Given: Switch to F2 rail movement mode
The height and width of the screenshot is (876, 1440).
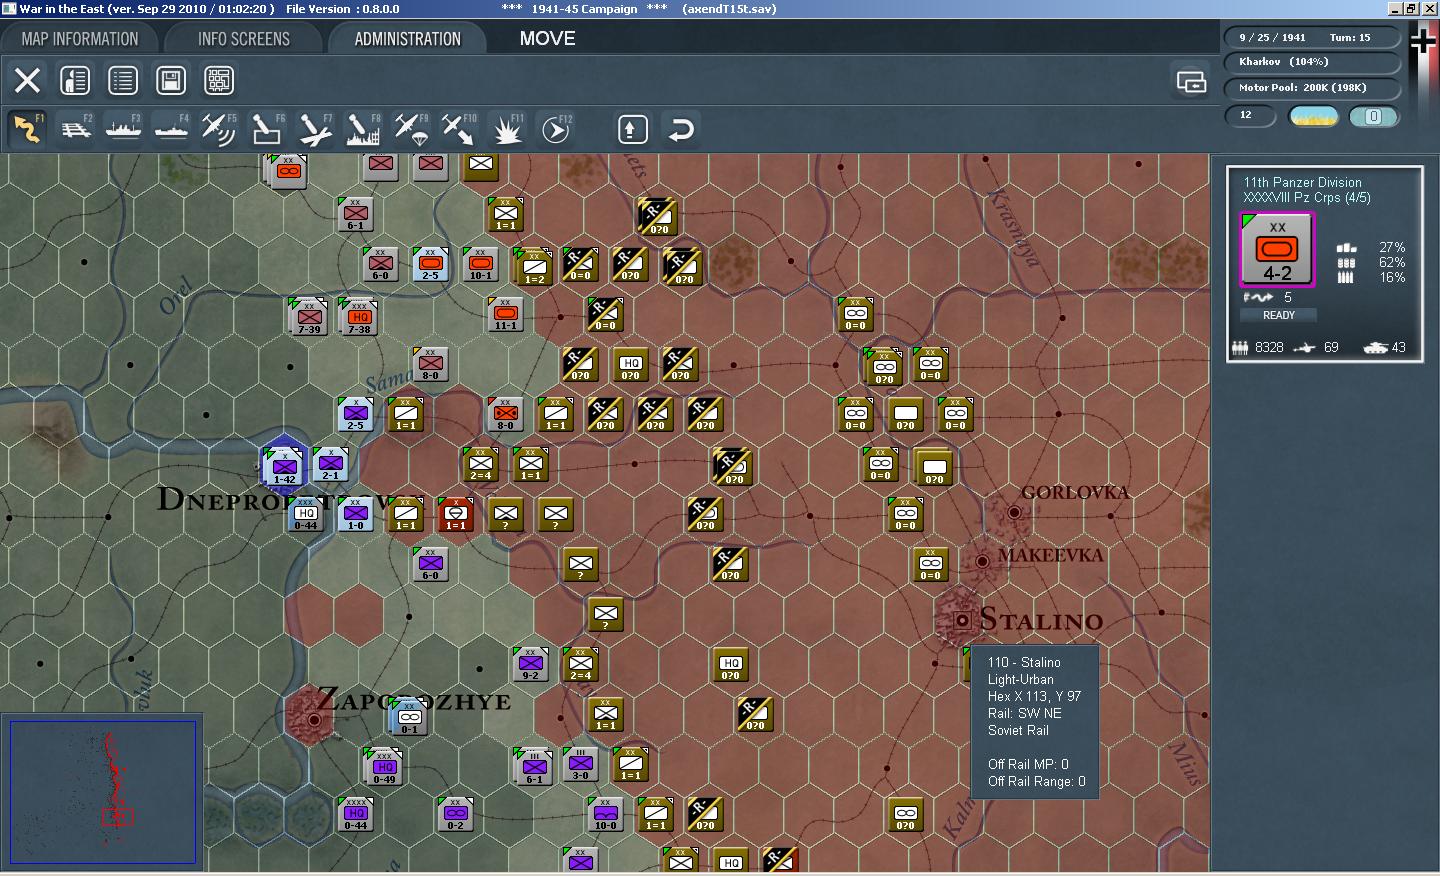Looking at the screenshot, I should (75, 129).
